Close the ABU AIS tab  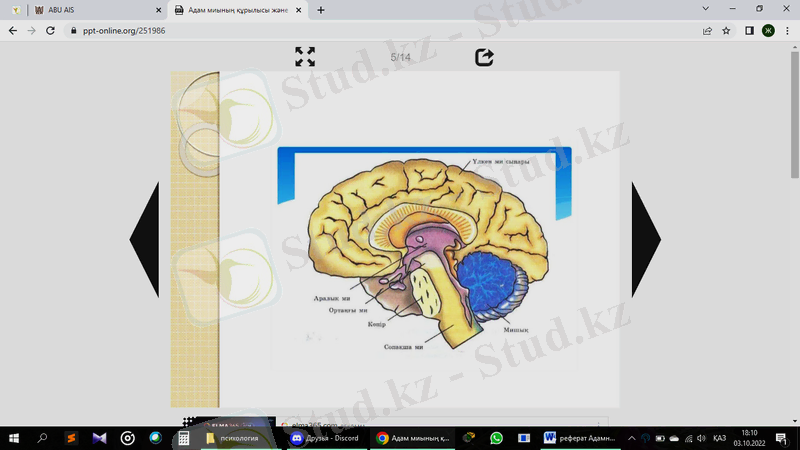pyautogui.click(x=158, y=10)
